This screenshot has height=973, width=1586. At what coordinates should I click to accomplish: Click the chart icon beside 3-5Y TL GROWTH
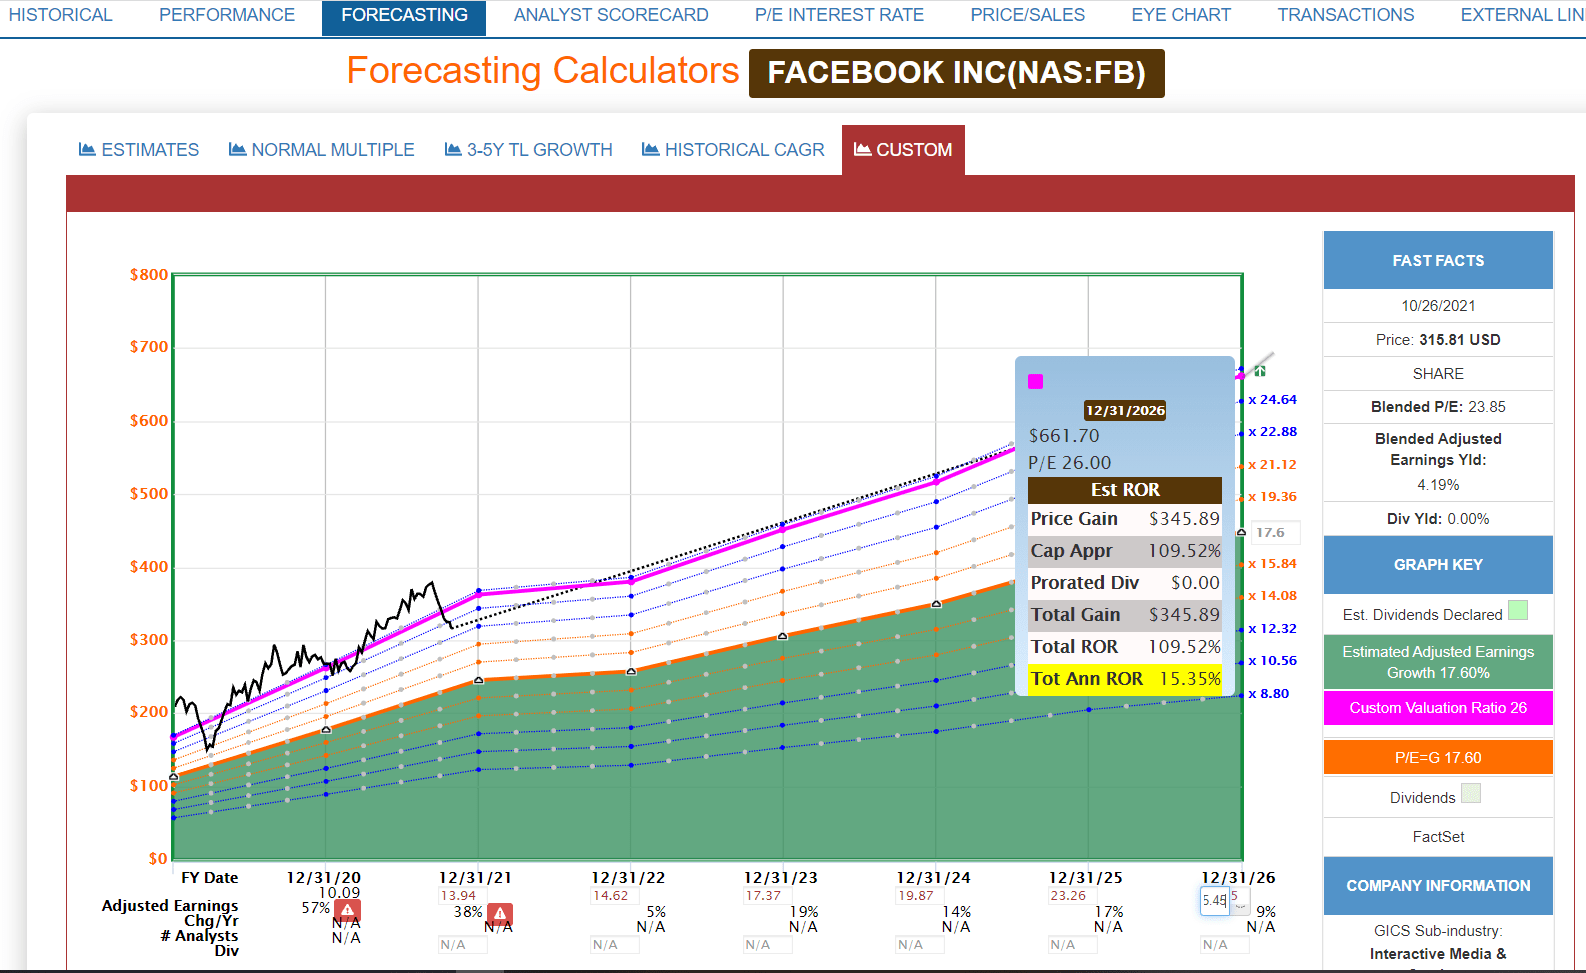(453, 149)
